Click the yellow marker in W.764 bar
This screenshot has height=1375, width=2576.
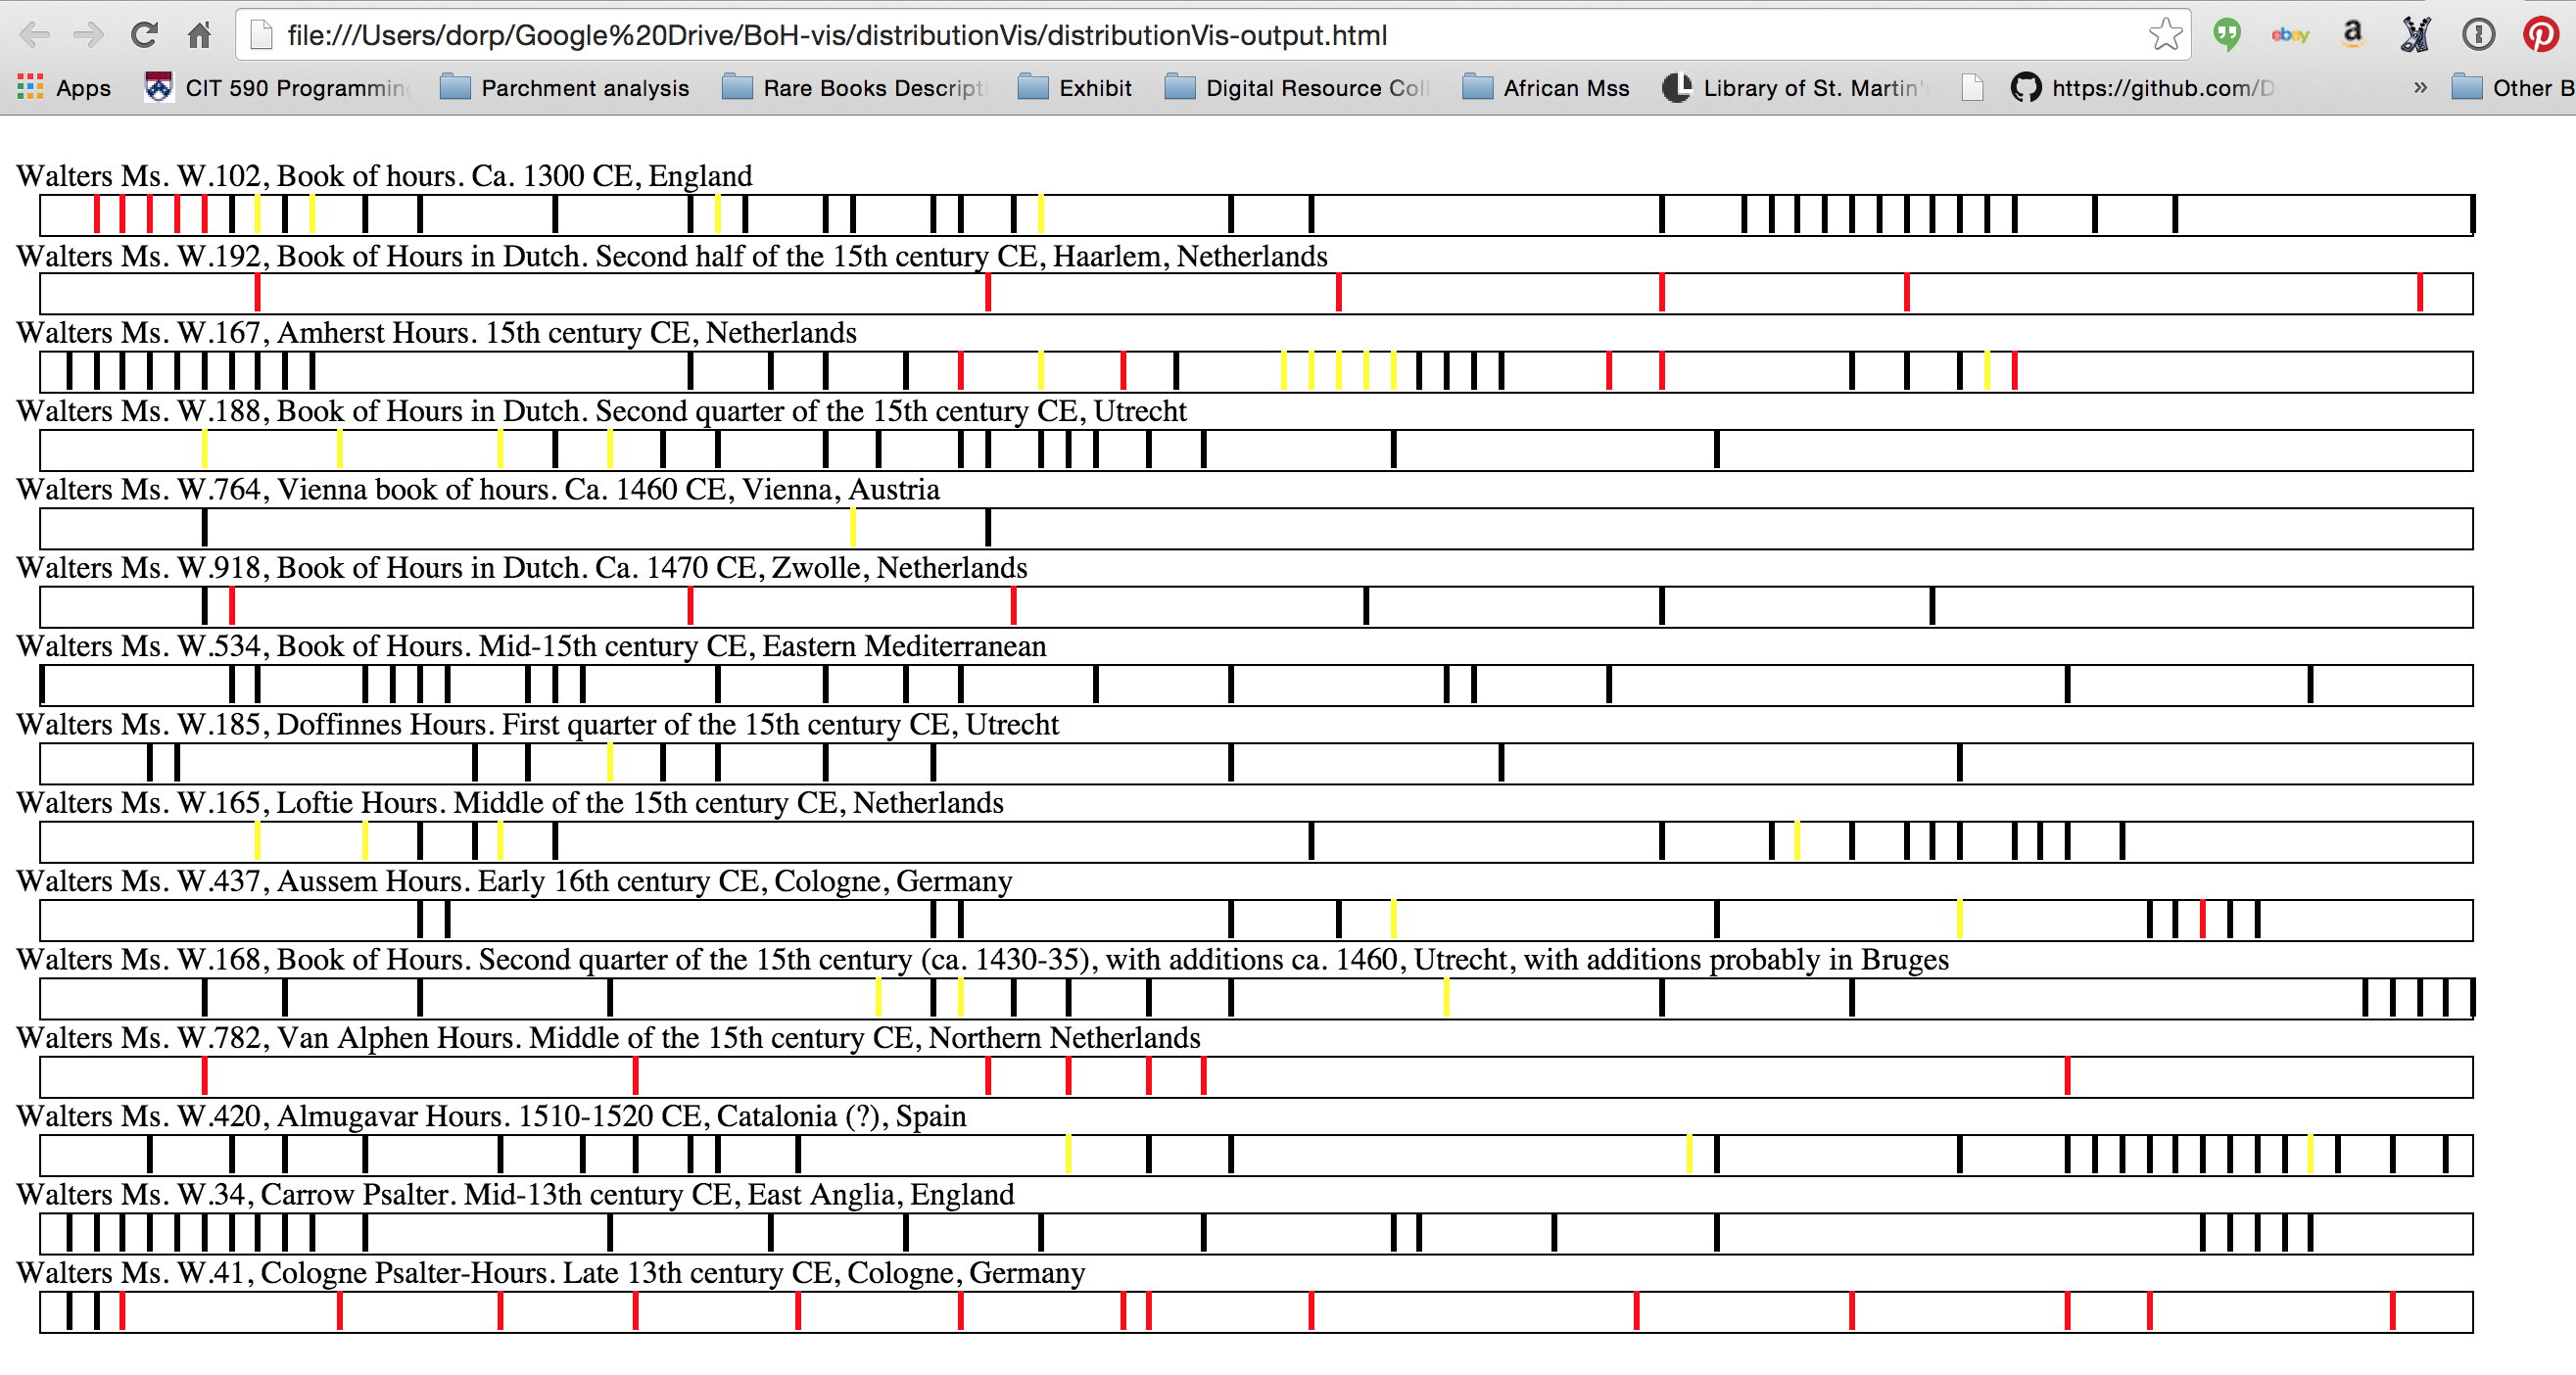tap(852, 528)
